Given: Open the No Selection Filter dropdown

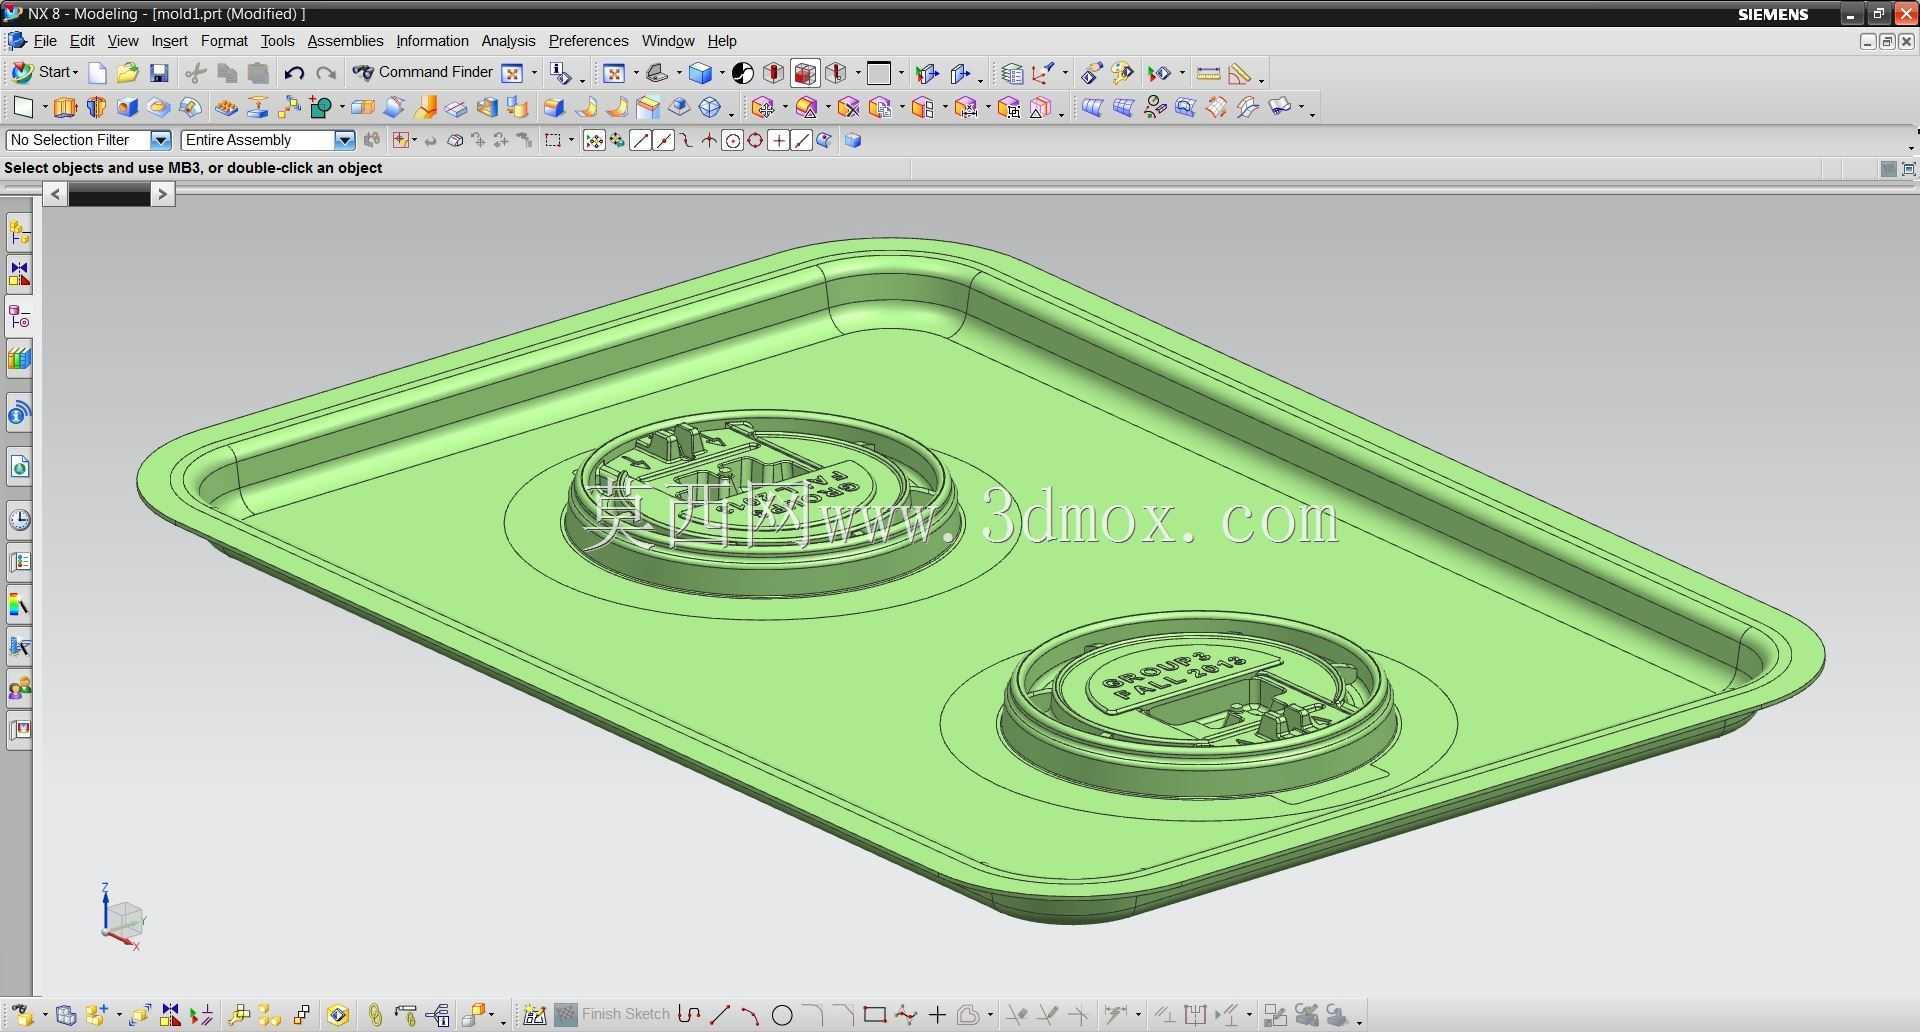Looking at the screenshot, I should (160, 140).
